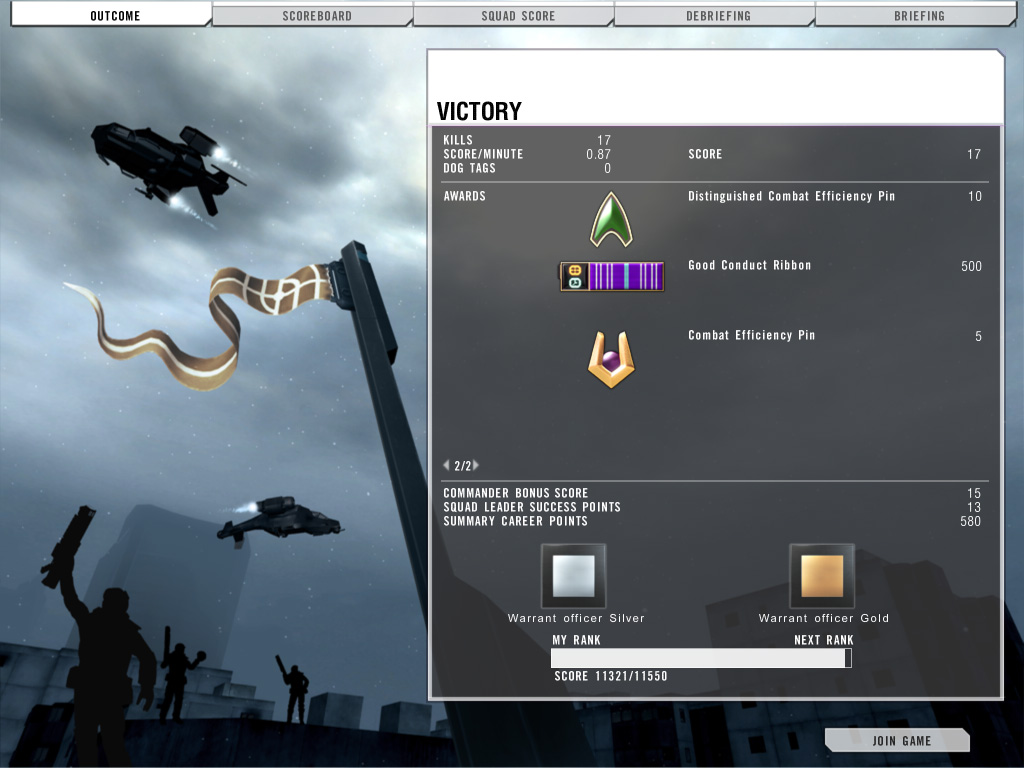Go to previous awards page arrow
Viewport: 1024px width, 768px height.
pos(446,465)
